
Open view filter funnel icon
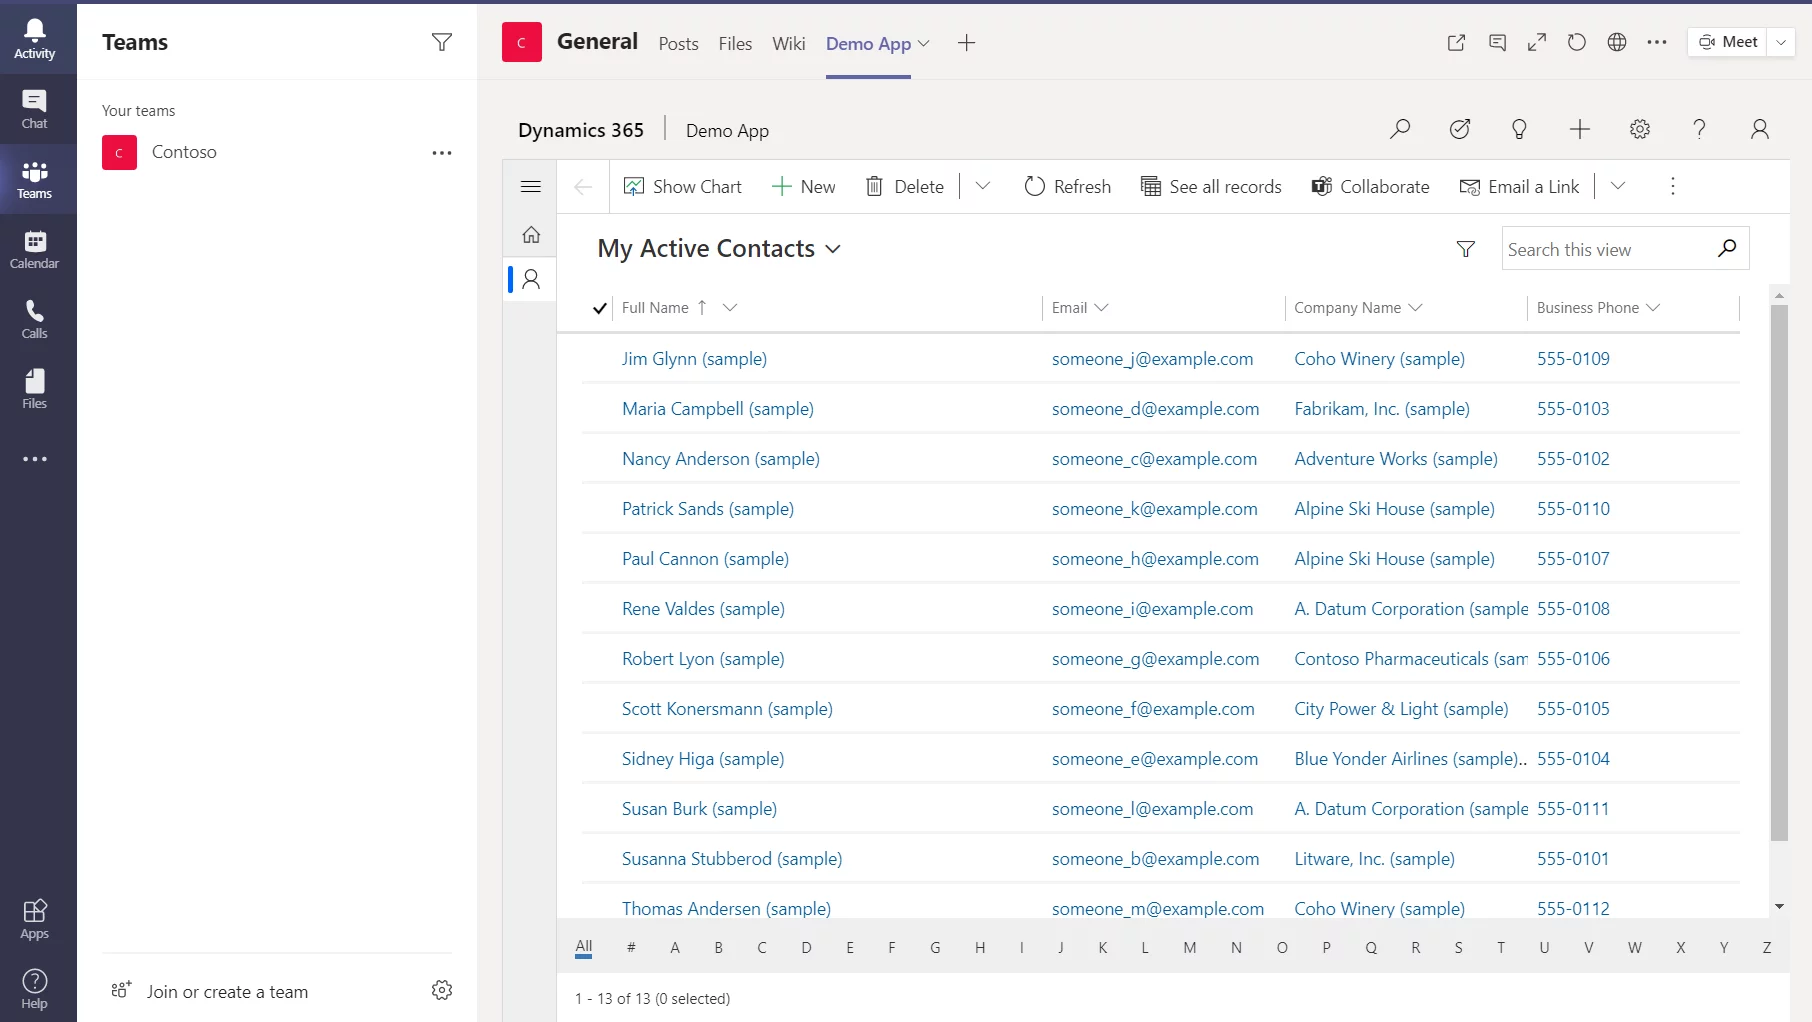(1466, 249)
